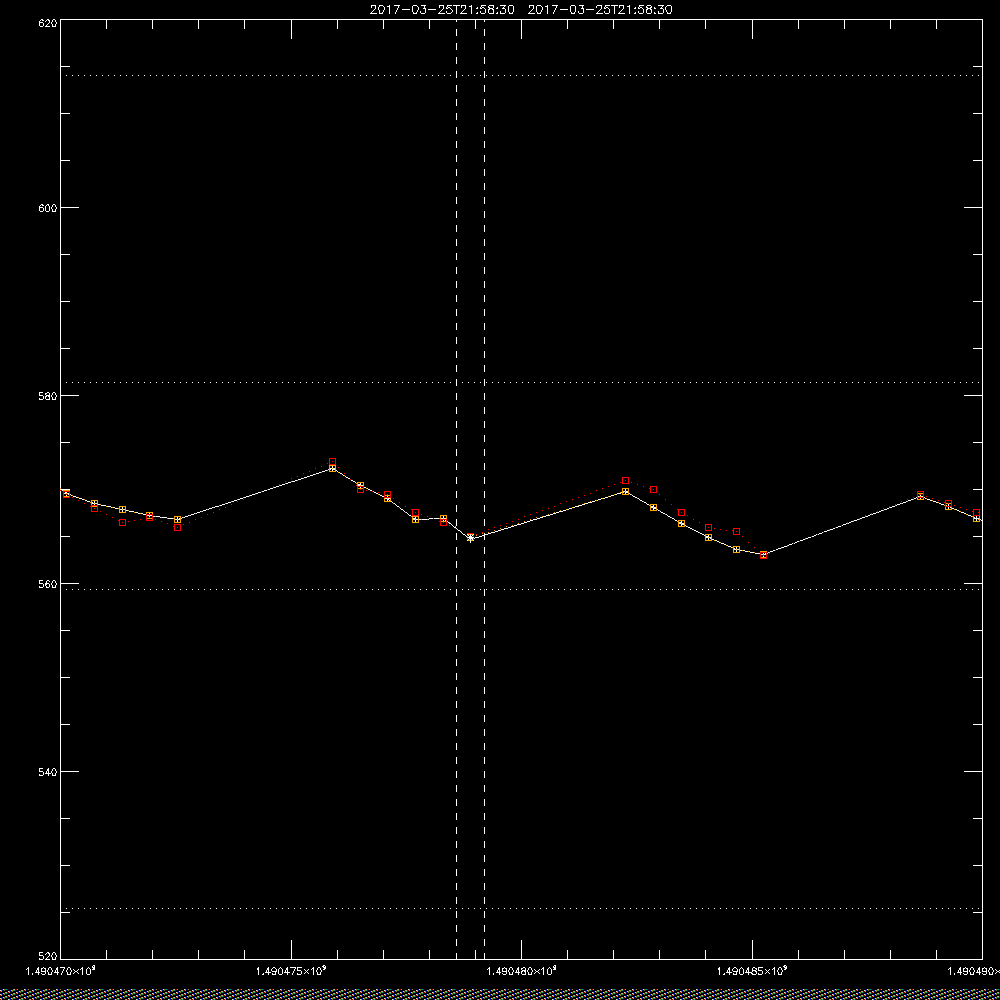1000x1000 pixels.
Task: Click the highest red square data point
Action: [332, 461]
